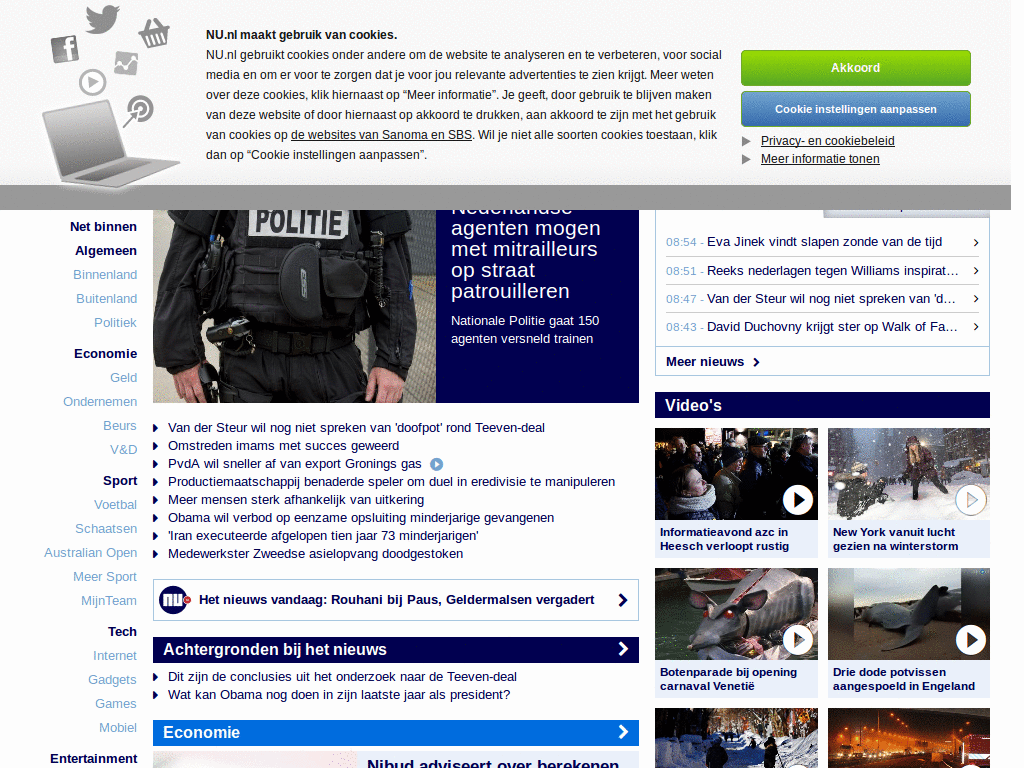Play video icon beside Gronings gas headline
This screenshot has width=1024, height=768.
436,464
